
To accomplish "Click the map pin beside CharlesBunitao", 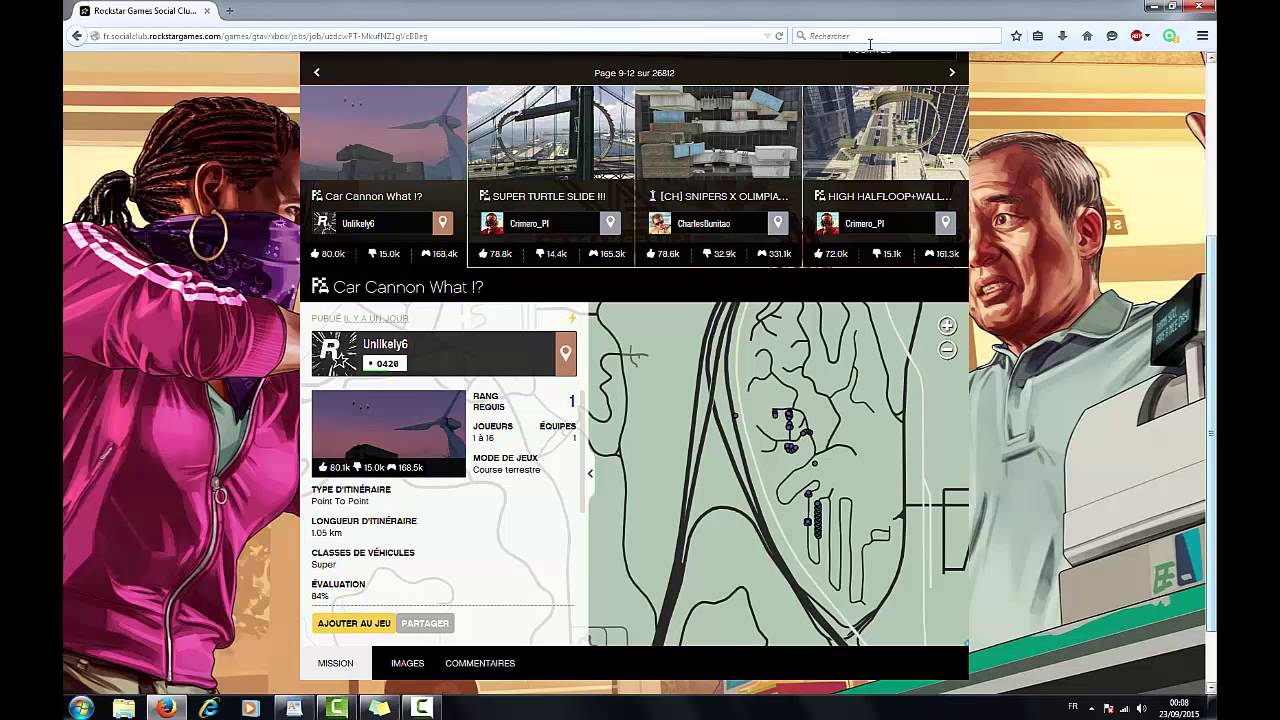I will click(777, 223).
